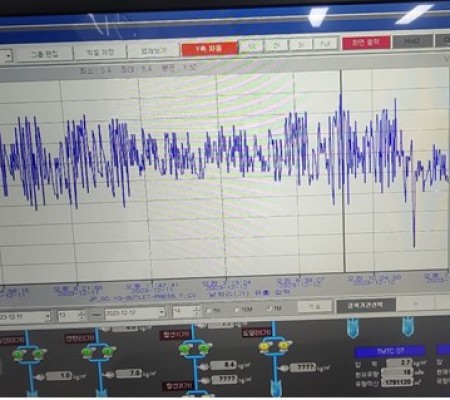450x400 pixels.
Task: Click the right green pump in third pair
Action: click(x=204, y=349)
